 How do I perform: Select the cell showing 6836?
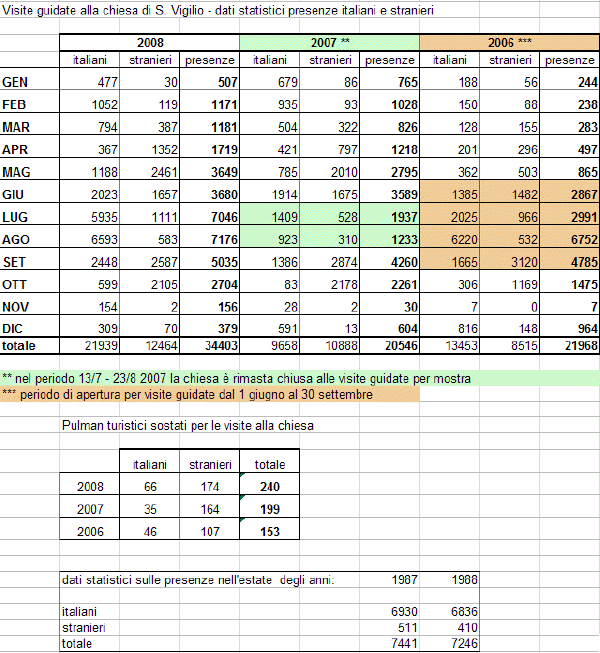click(449, 611)
